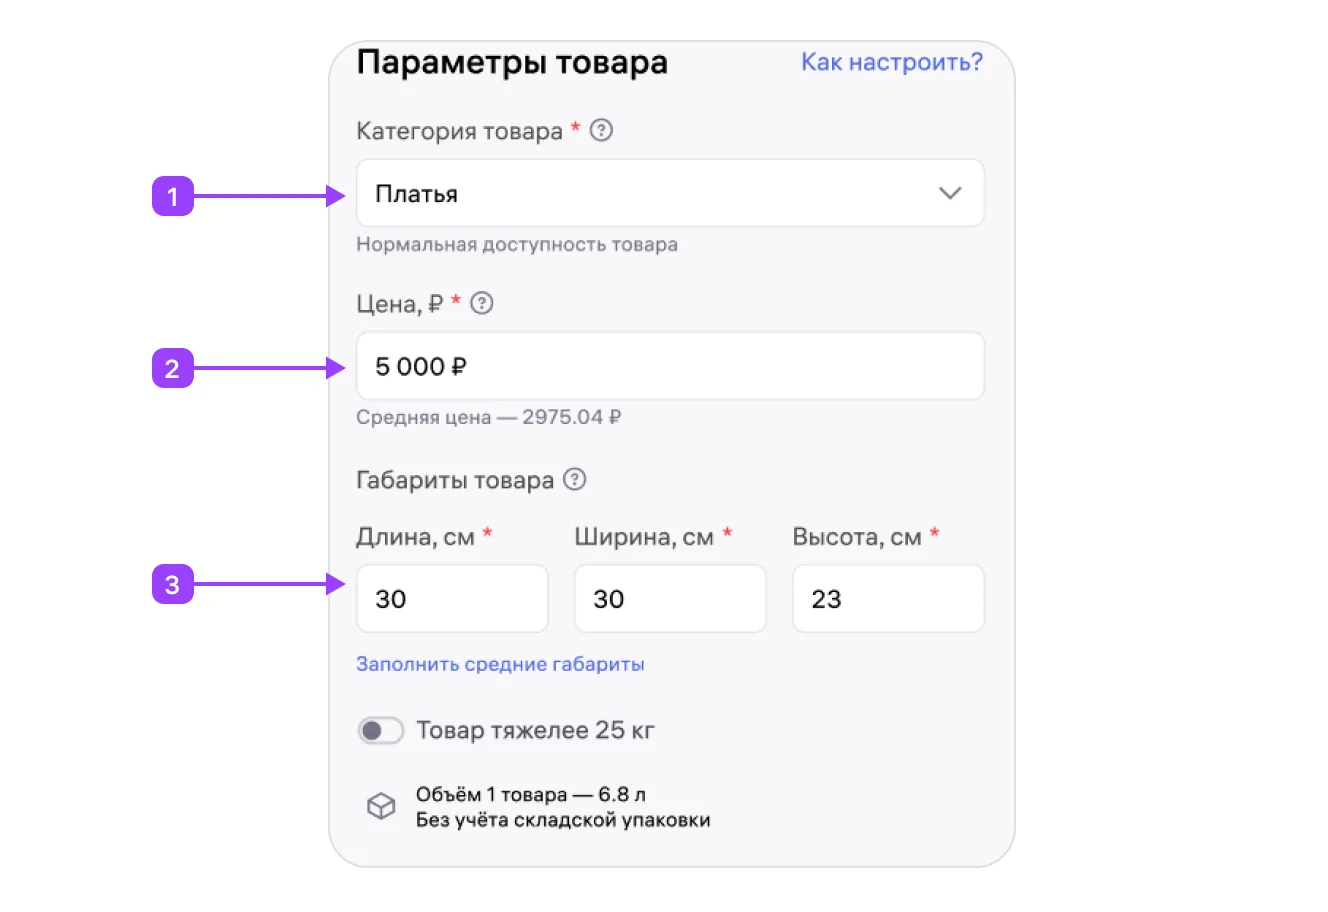Screen dimensions: 1328x912
Task: Click the chevron arrow in the category field
Action: click(950, 194)
